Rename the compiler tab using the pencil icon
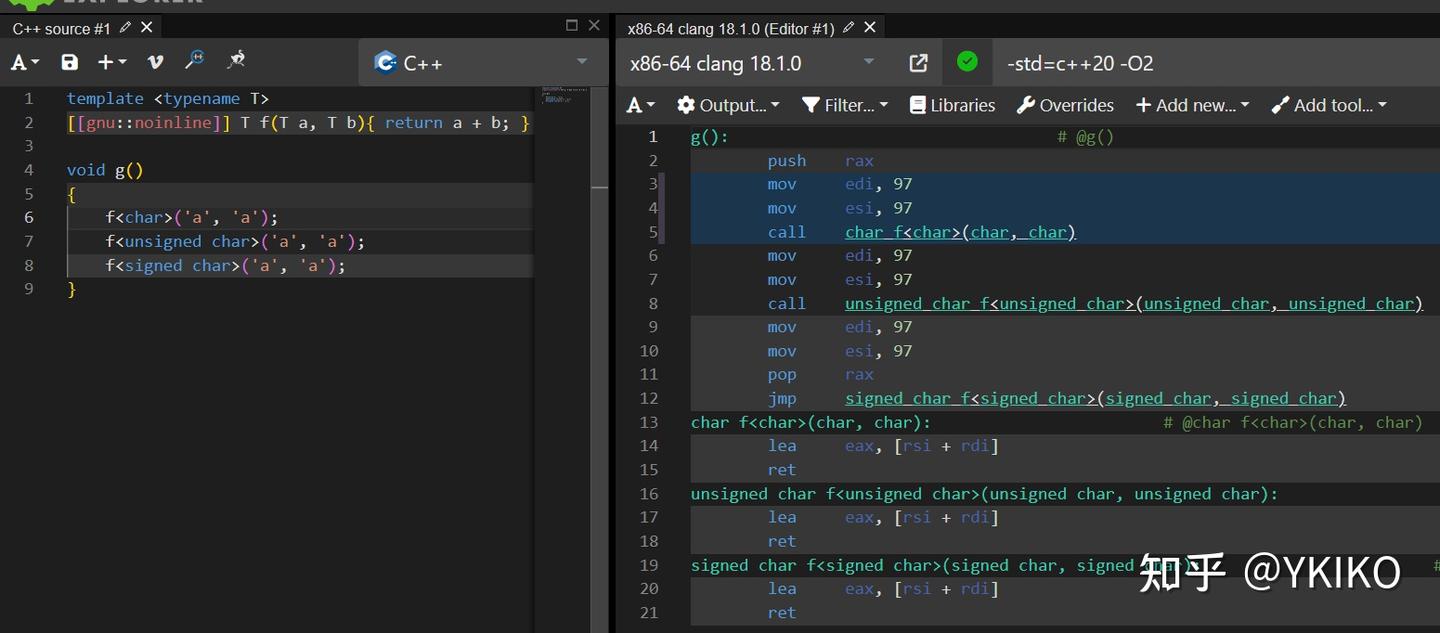The image size is (1440, 633). 848,28
